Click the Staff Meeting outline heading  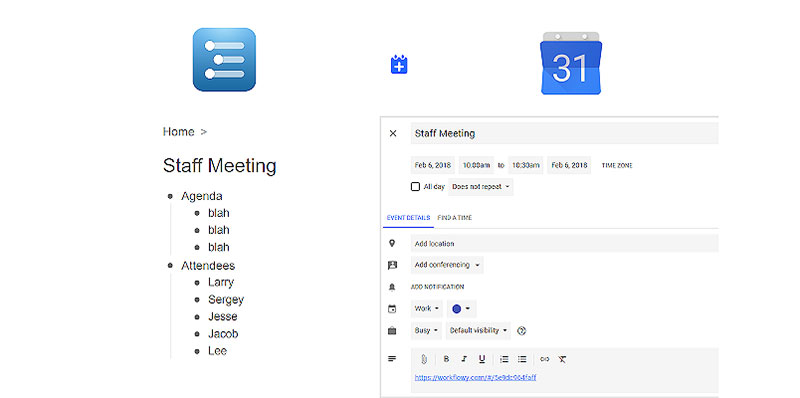pos(219,166)
